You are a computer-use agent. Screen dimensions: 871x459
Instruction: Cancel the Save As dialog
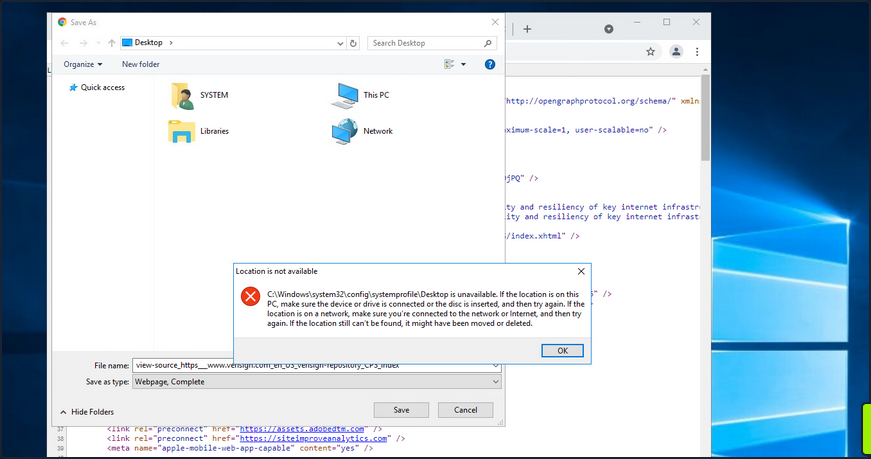coord(465,410)
